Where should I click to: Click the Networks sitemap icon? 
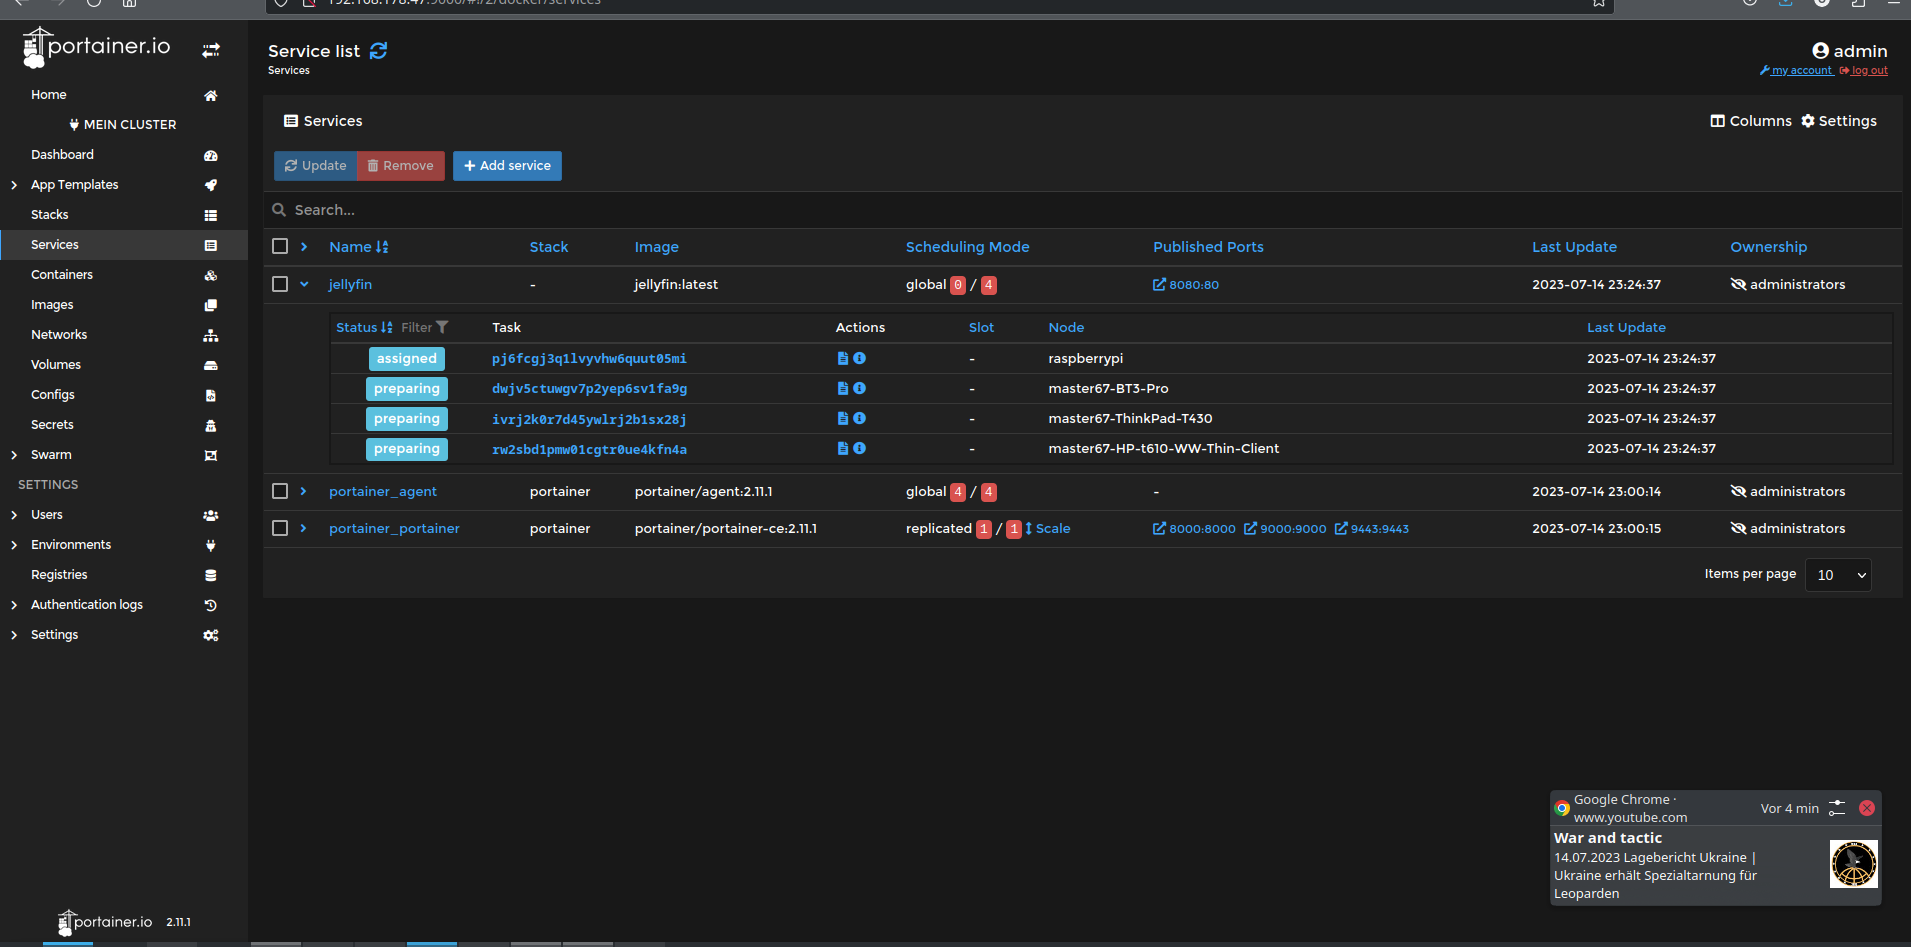coord(211,335)
